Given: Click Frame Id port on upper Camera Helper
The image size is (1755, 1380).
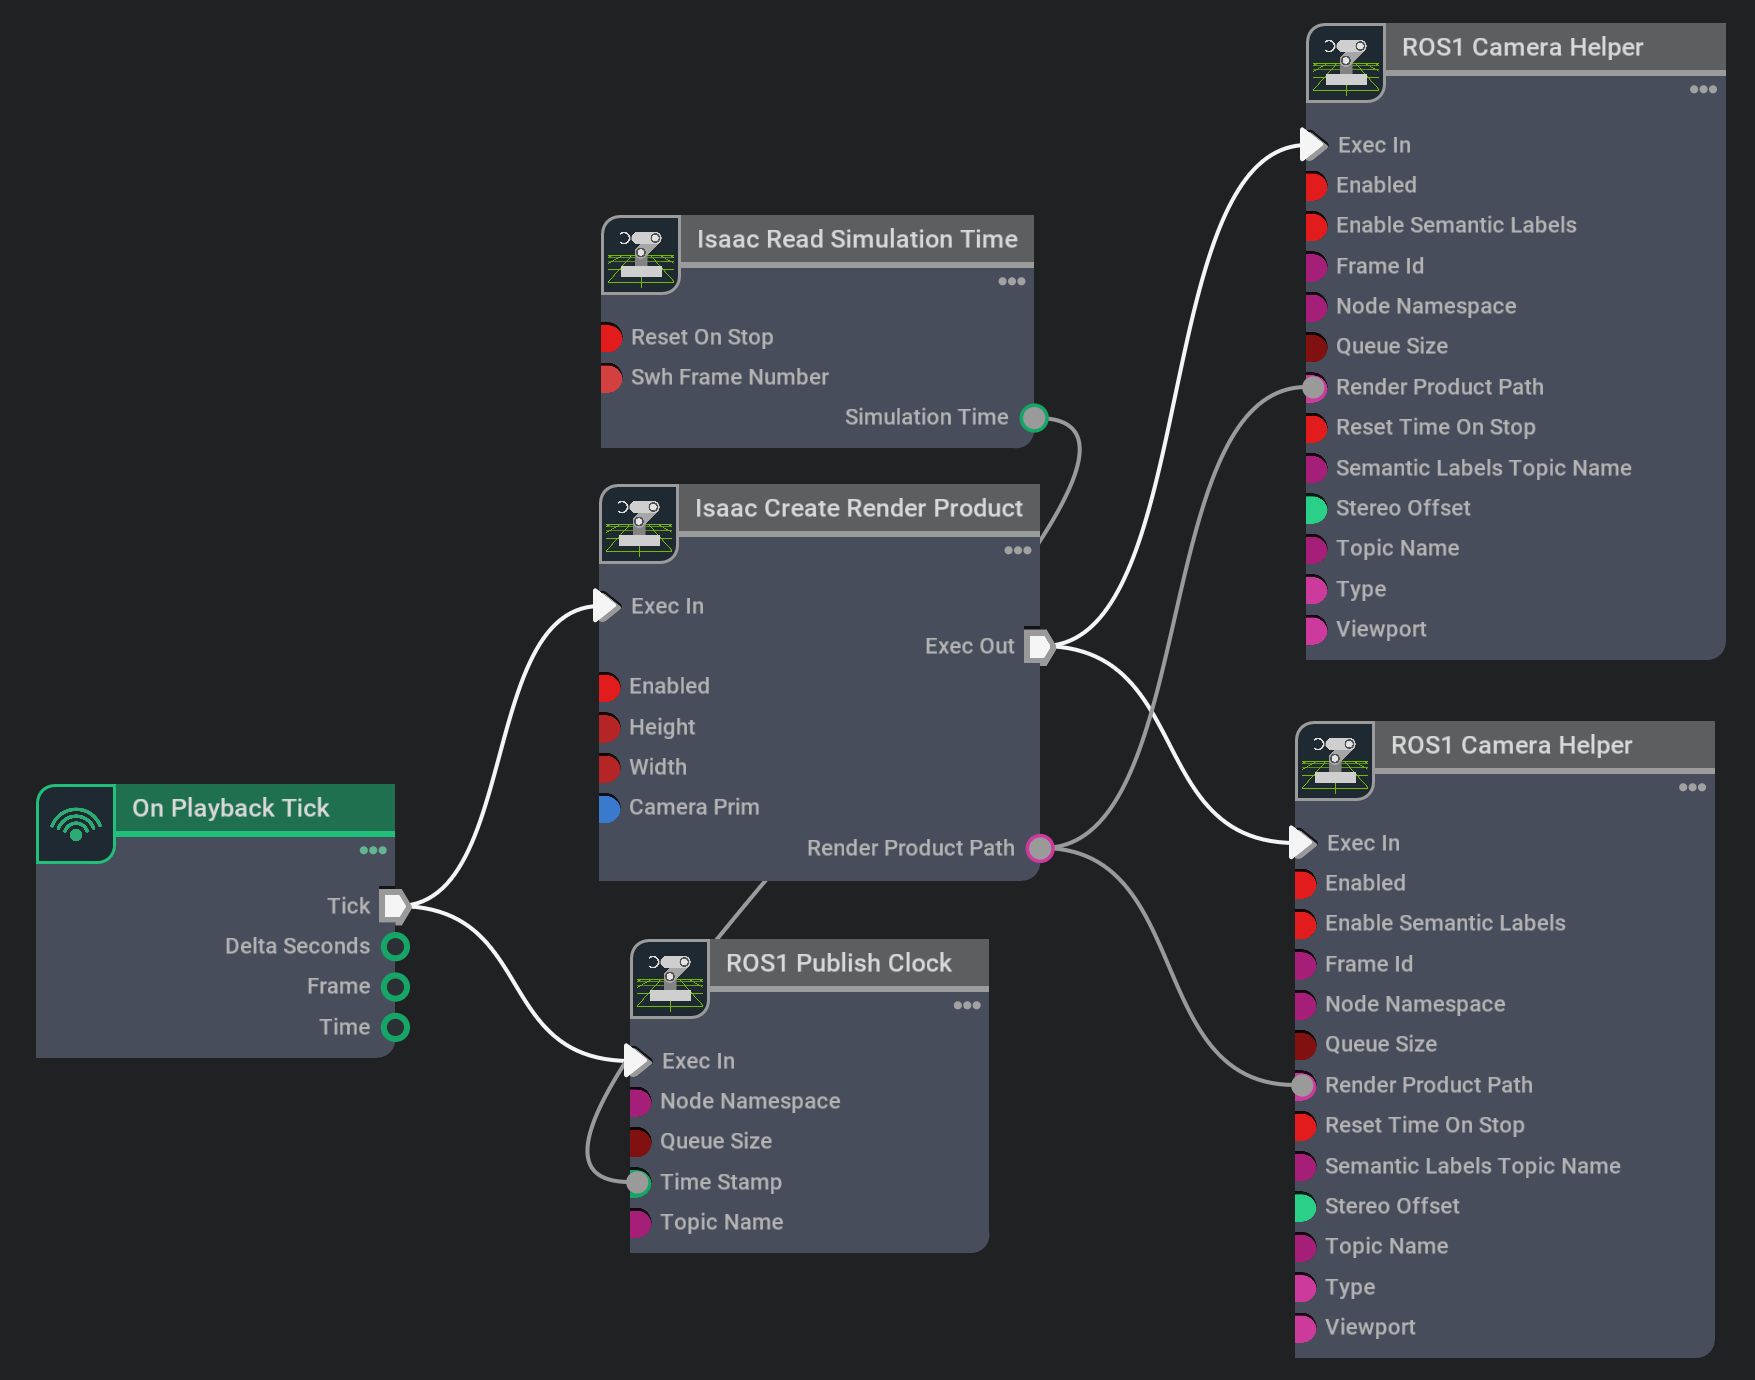Looking at the screenshot, I should pyautogui.click(x=1316, y=267).
